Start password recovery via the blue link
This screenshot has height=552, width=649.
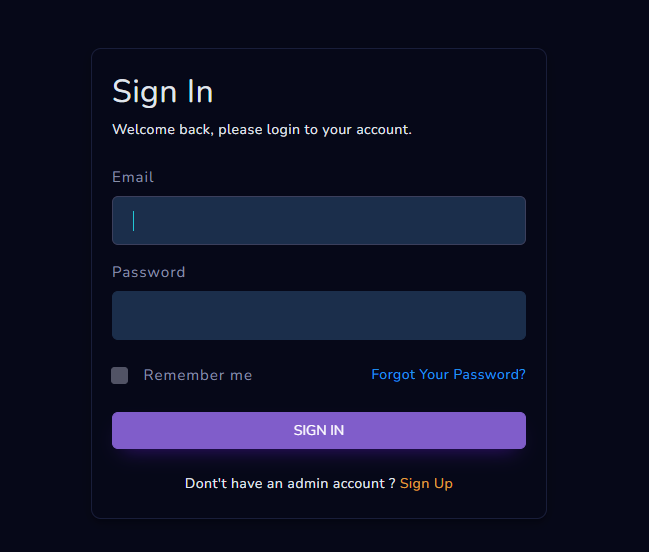click(x=448, y=374)
